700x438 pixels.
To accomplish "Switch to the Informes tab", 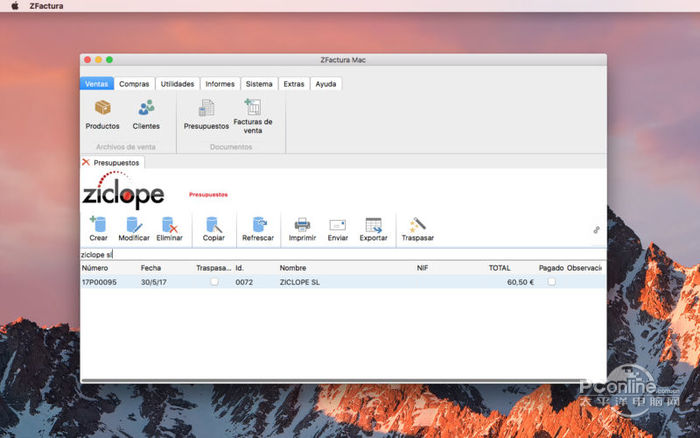I will click(220, 84).
